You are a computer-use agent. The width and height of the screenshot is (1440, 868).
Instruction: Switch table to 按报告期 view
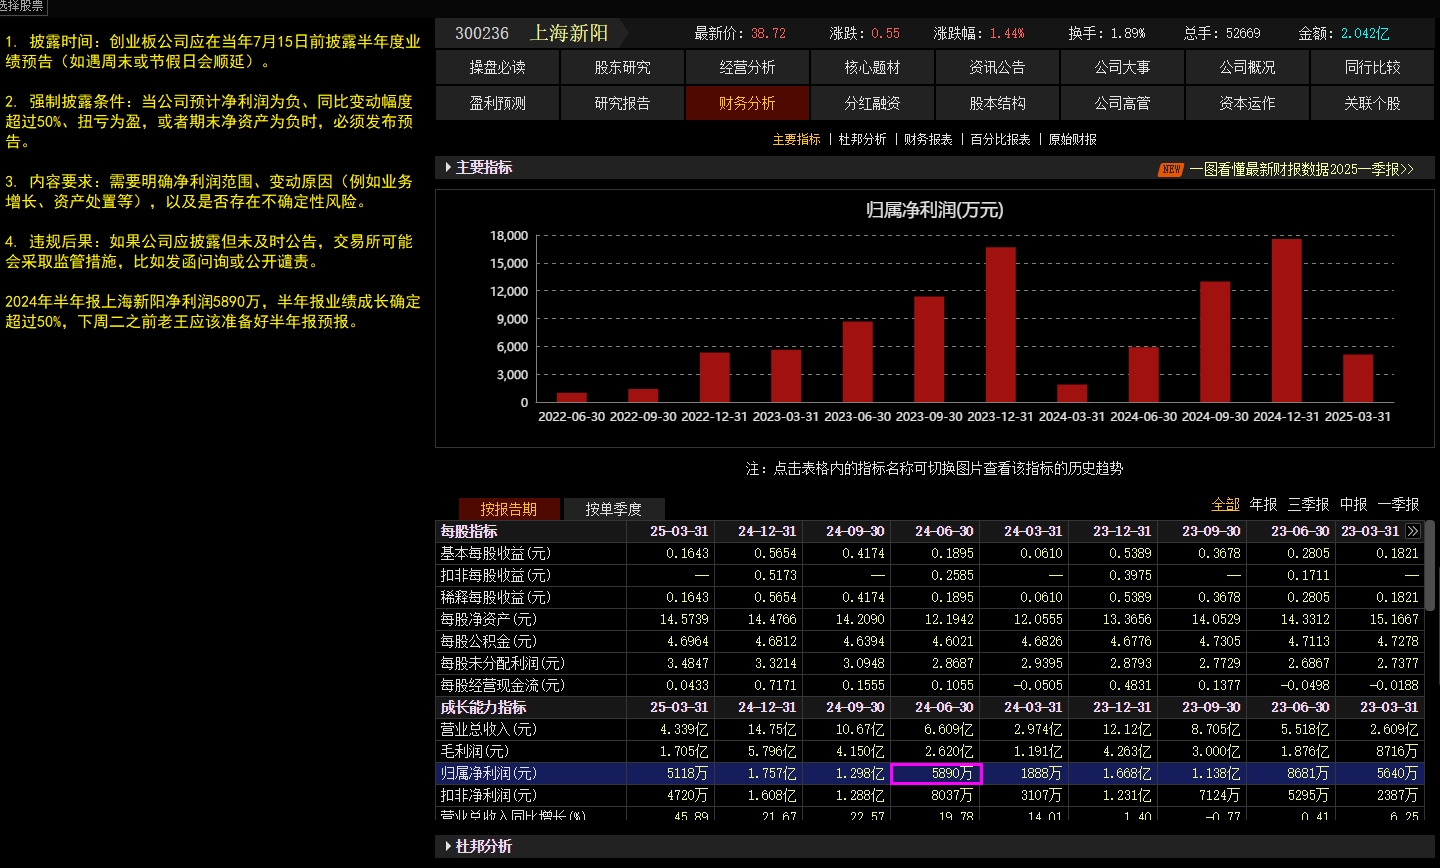pyautogui.click(x=508, y=509)
